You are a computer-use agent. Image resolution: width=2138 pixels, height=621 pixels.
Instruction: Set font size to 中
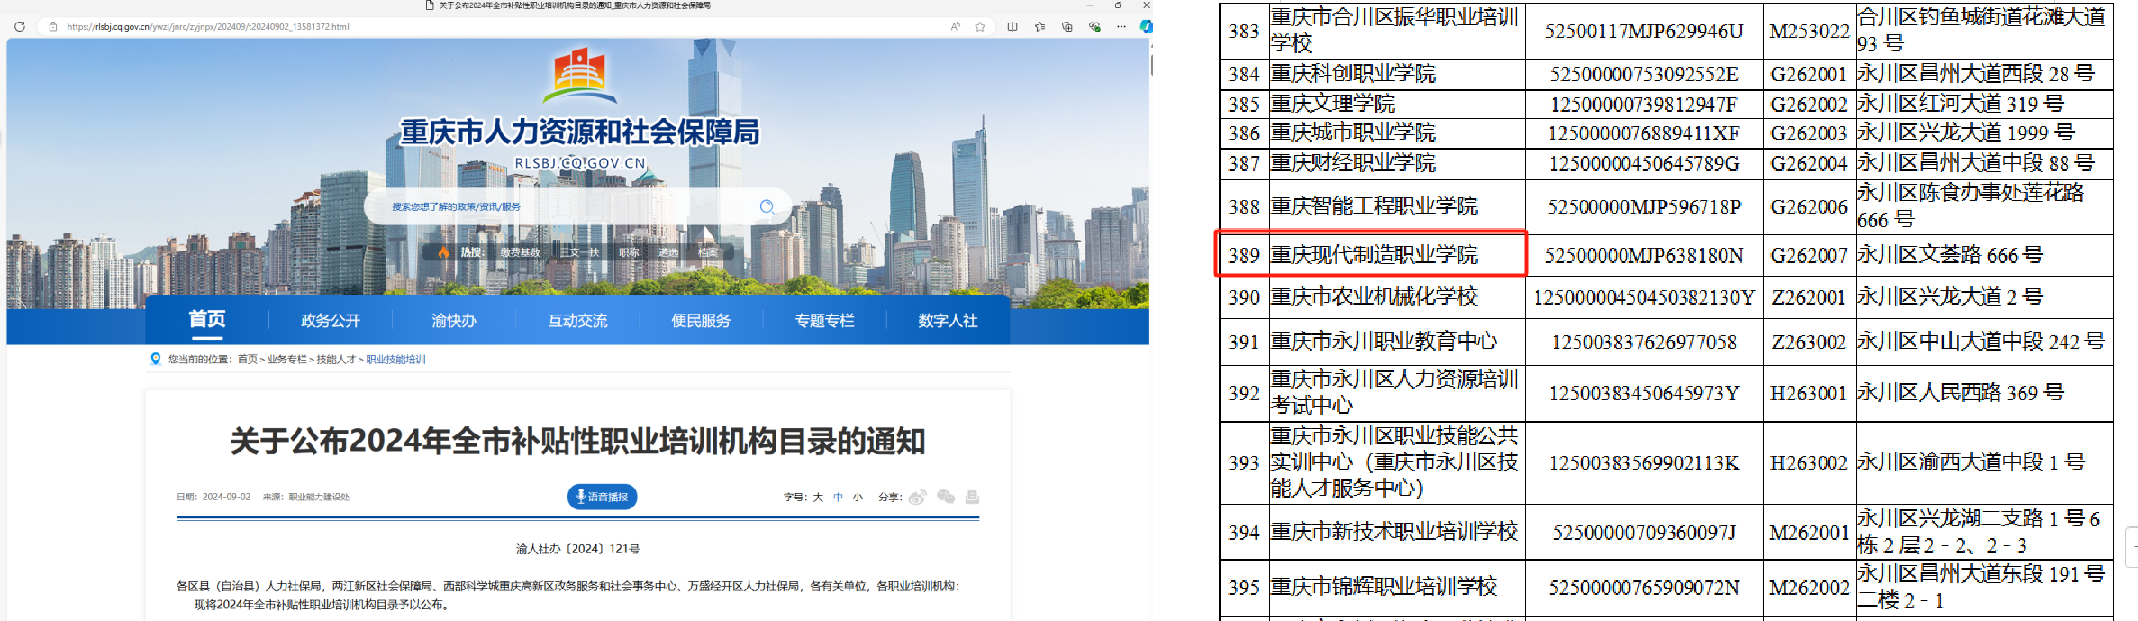point(838,497)
